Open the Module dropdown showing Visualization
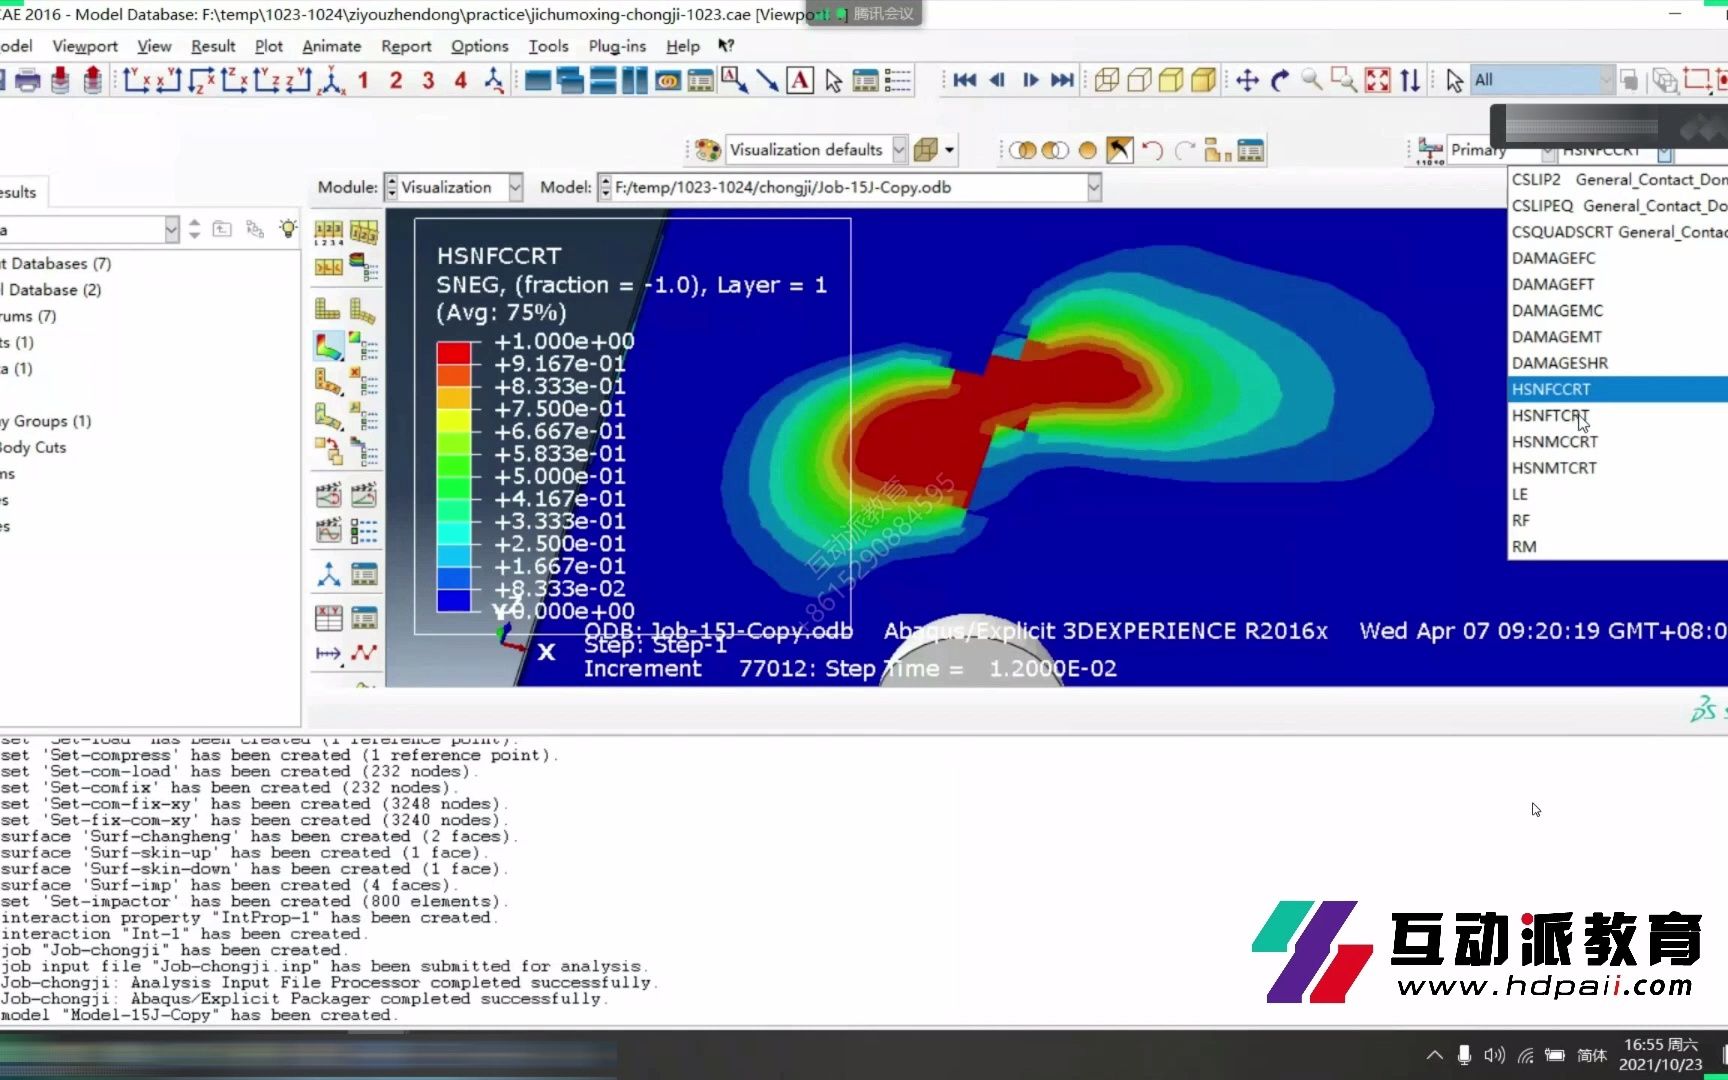Viewport: 1728px width, 1080px height. point(515,187)
